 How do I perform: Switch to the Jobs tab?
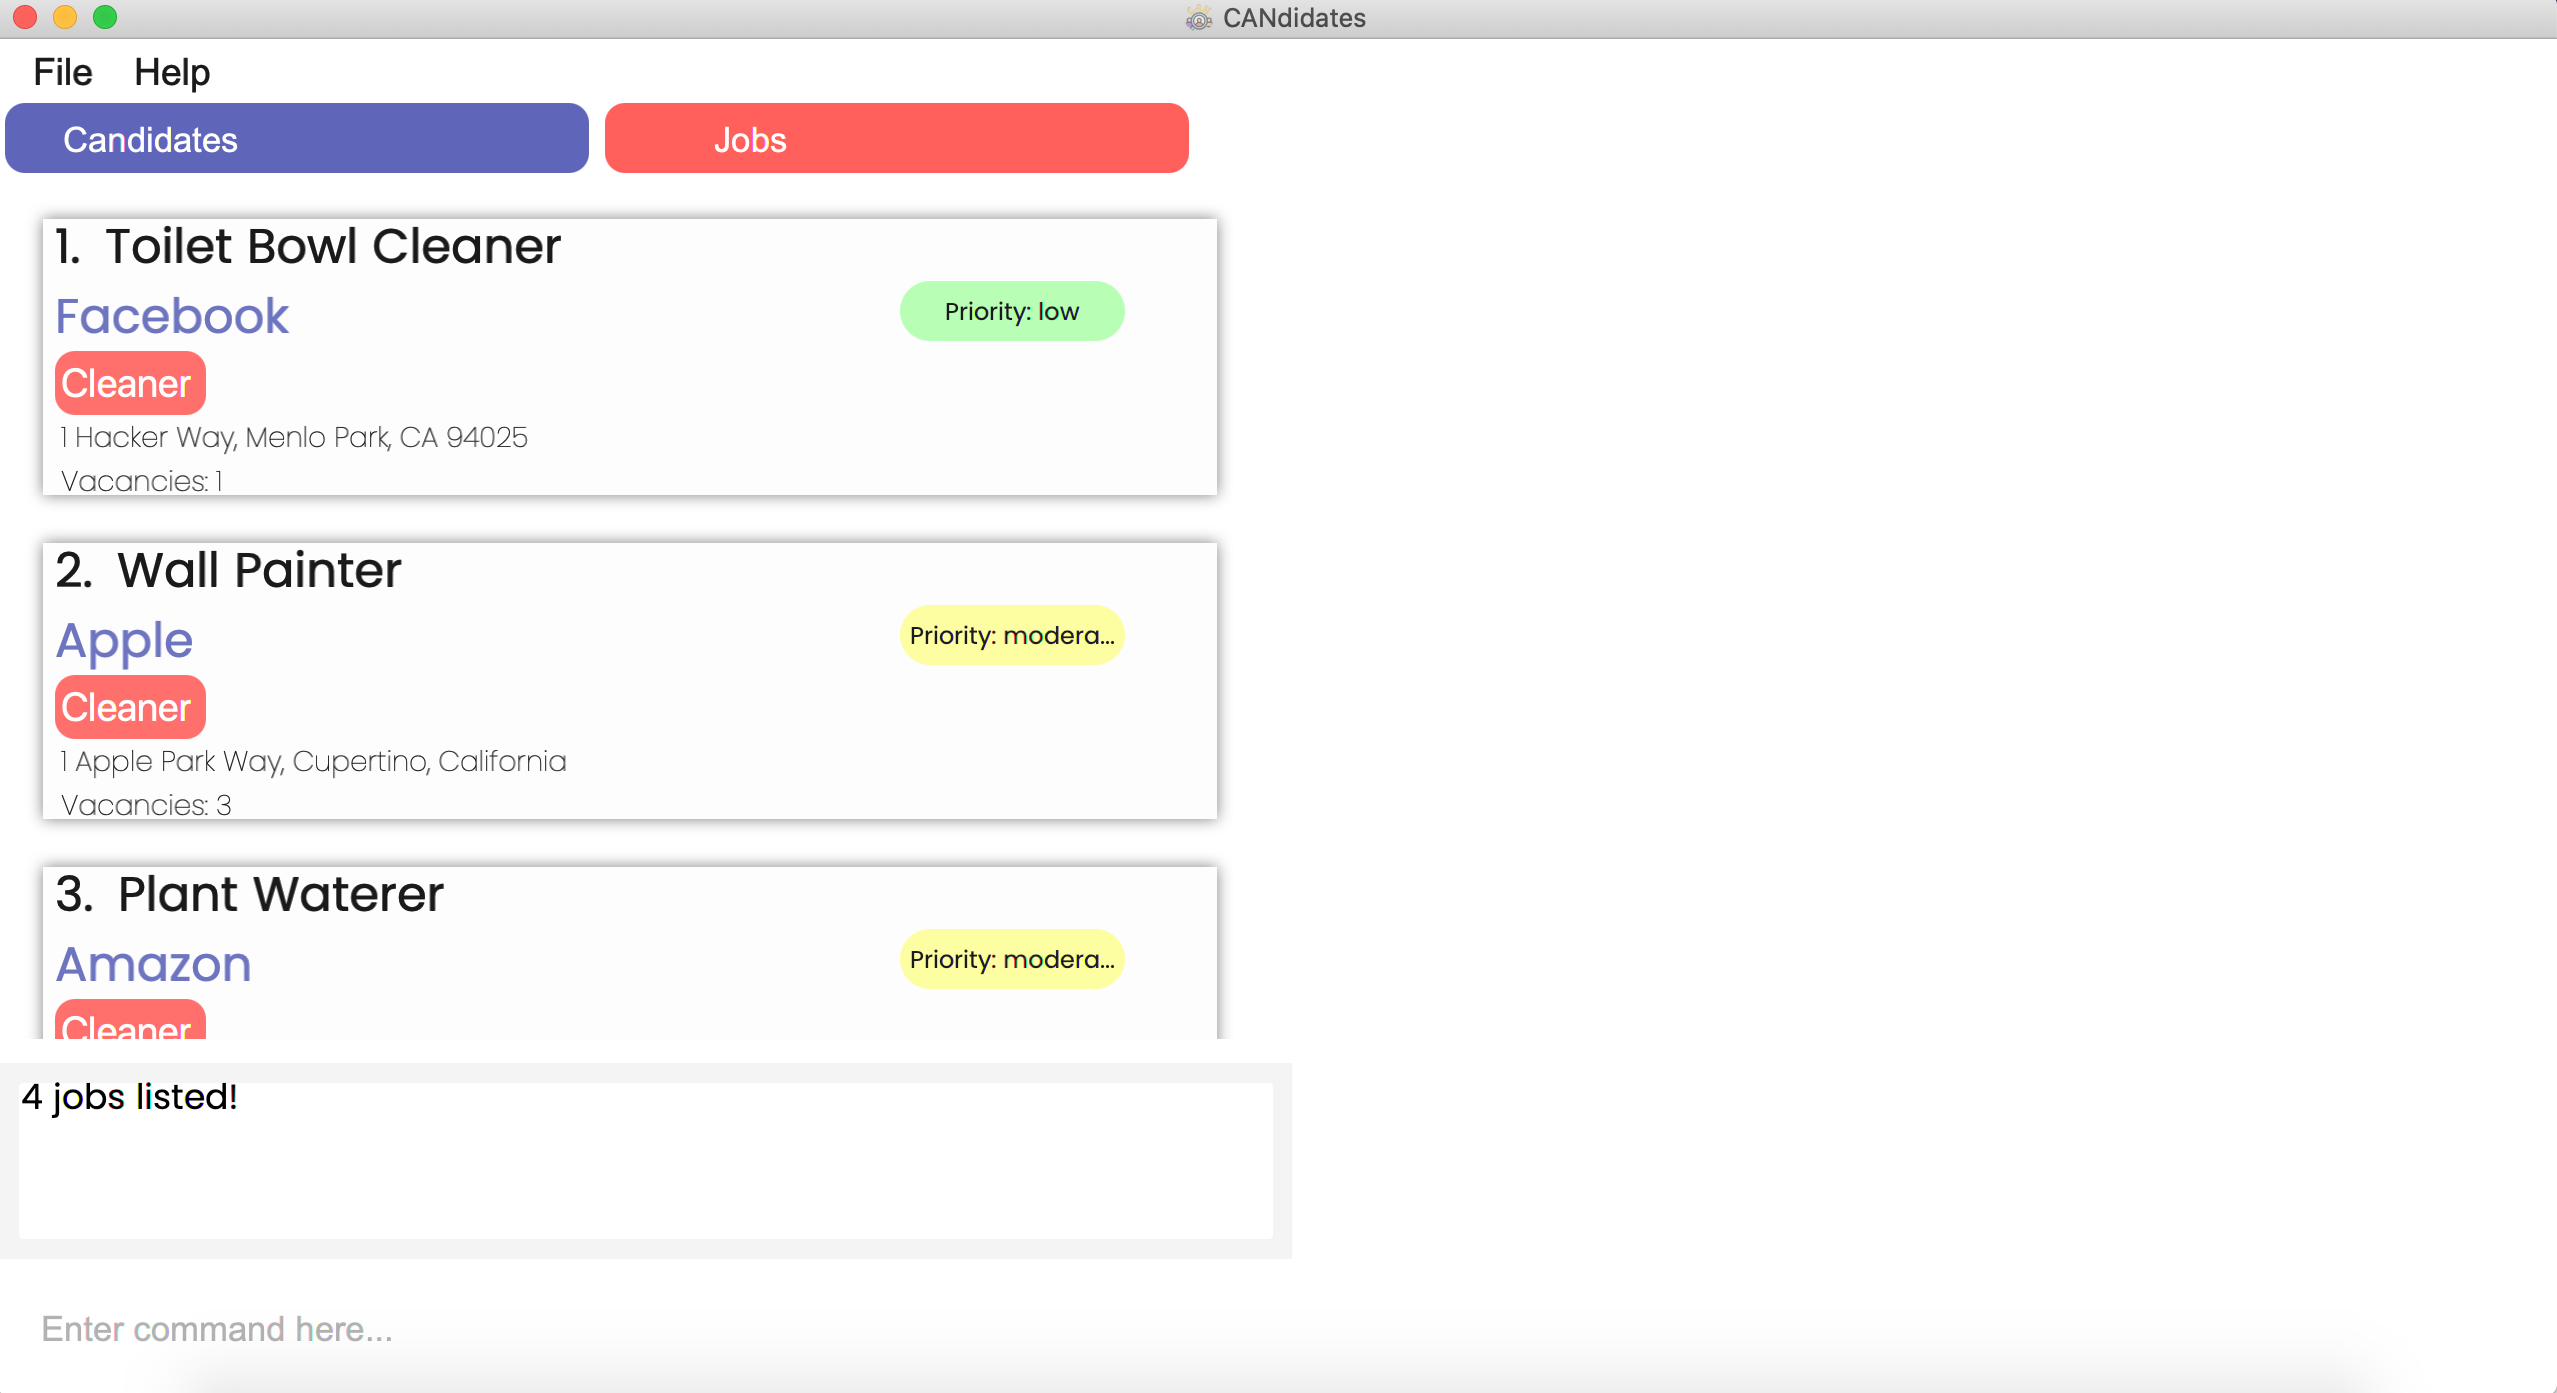pyautogui.click(x=897, y=138)
